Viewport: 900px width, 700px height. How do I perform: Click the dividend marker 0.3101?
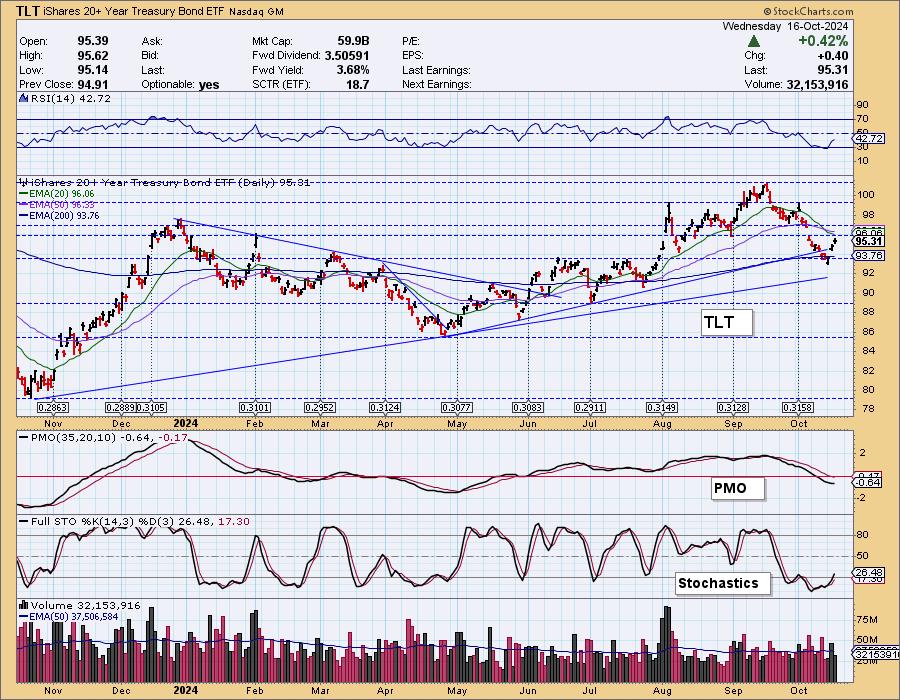tap(255, 407)
